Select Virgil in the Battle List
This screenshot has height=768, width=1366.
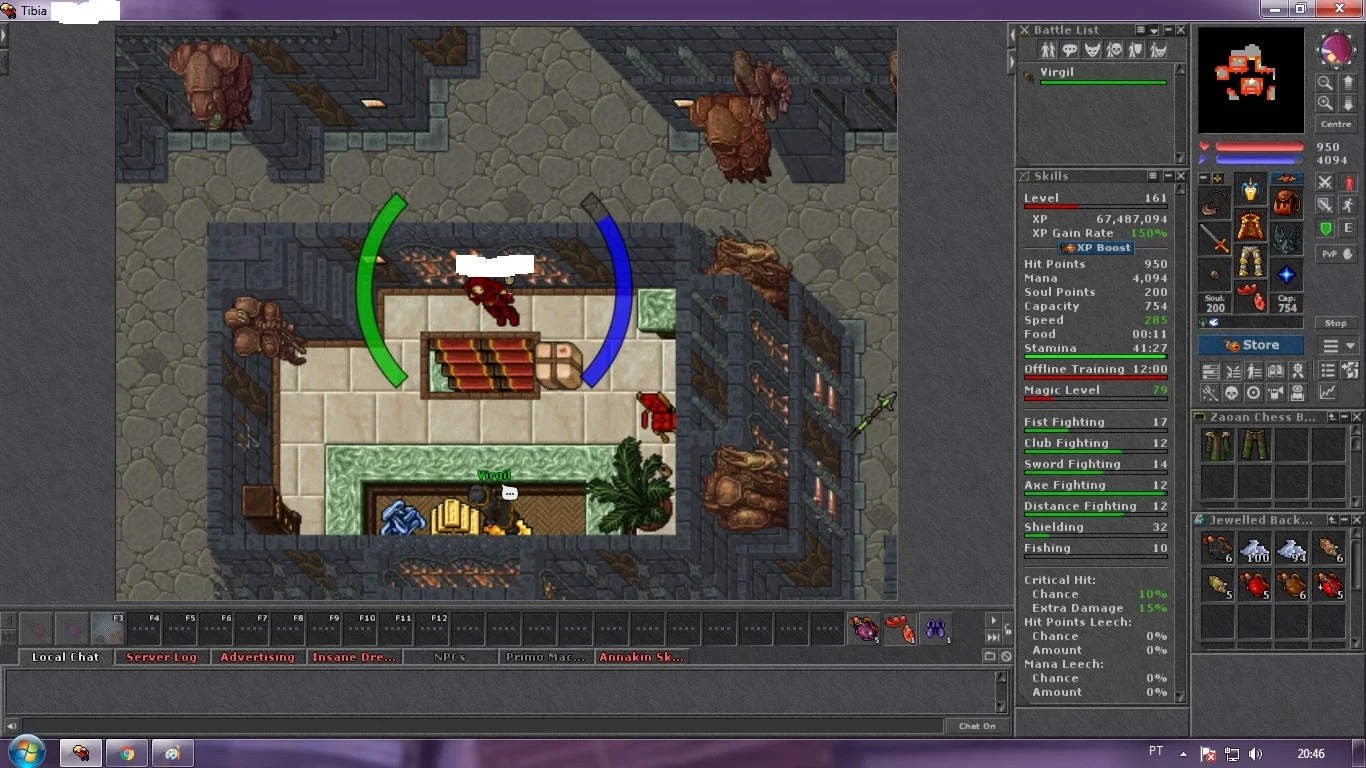click(1095, 75)
